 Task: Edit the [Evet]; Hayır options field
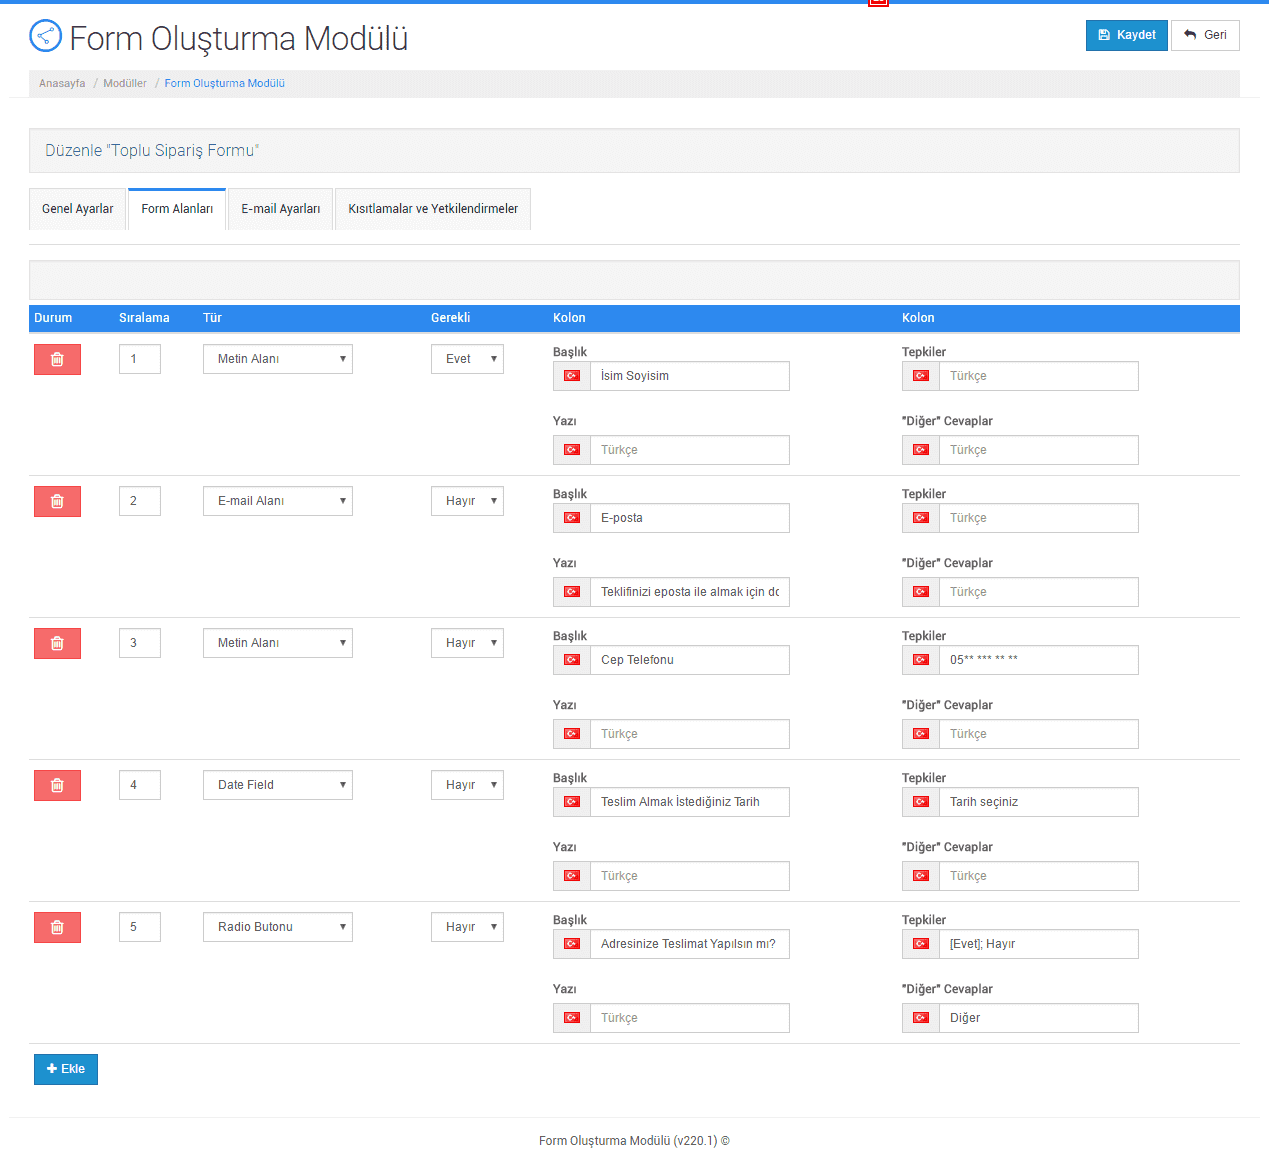pos(1039,944)
